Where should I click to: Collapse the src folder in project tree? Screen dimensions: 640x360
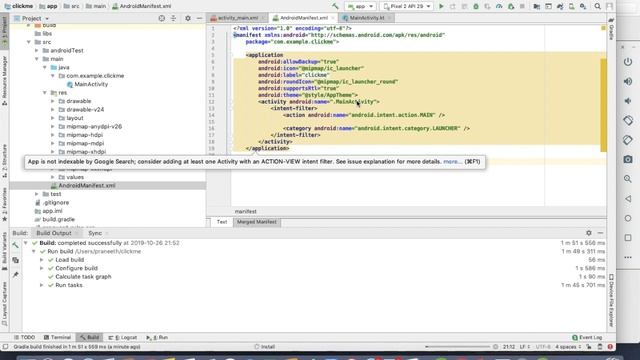click(x=29, y=42)
